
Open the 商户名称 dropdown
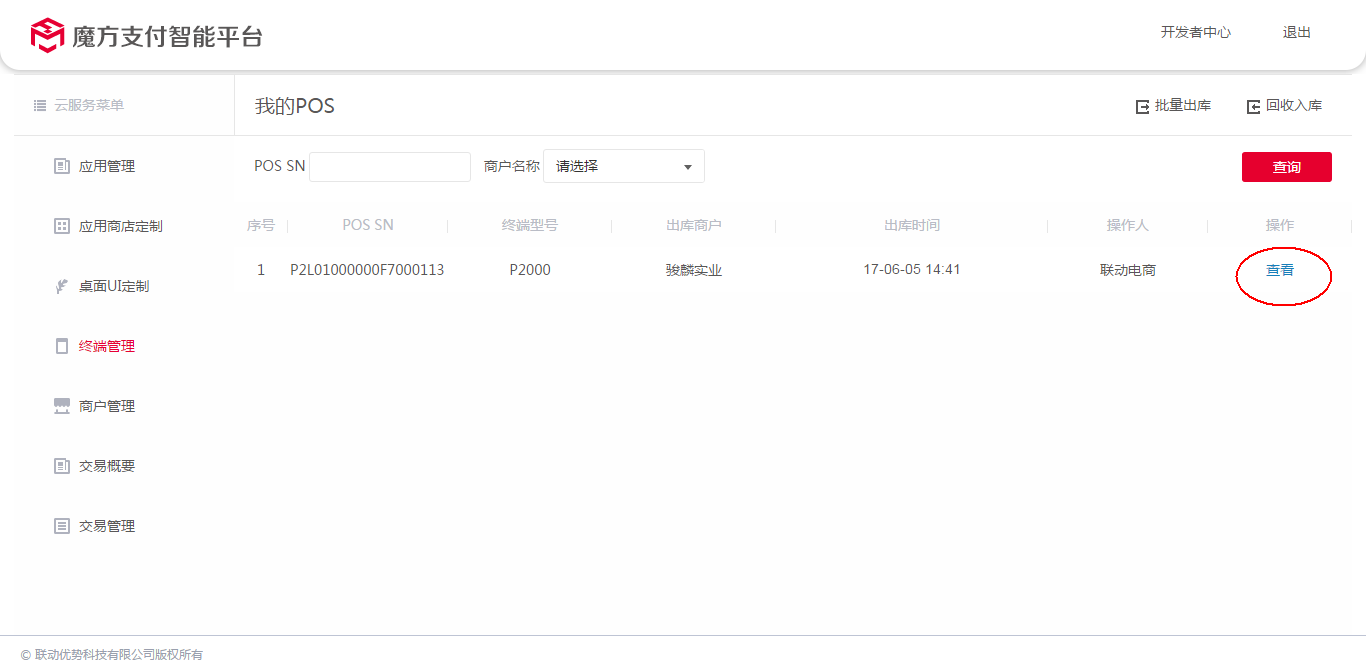[623, 166]
